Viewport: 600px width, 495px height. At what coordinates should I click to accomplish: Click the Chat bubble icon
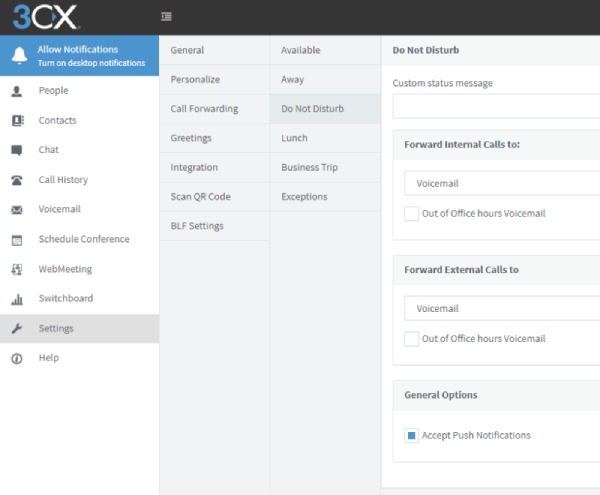(x=16, y=150)
